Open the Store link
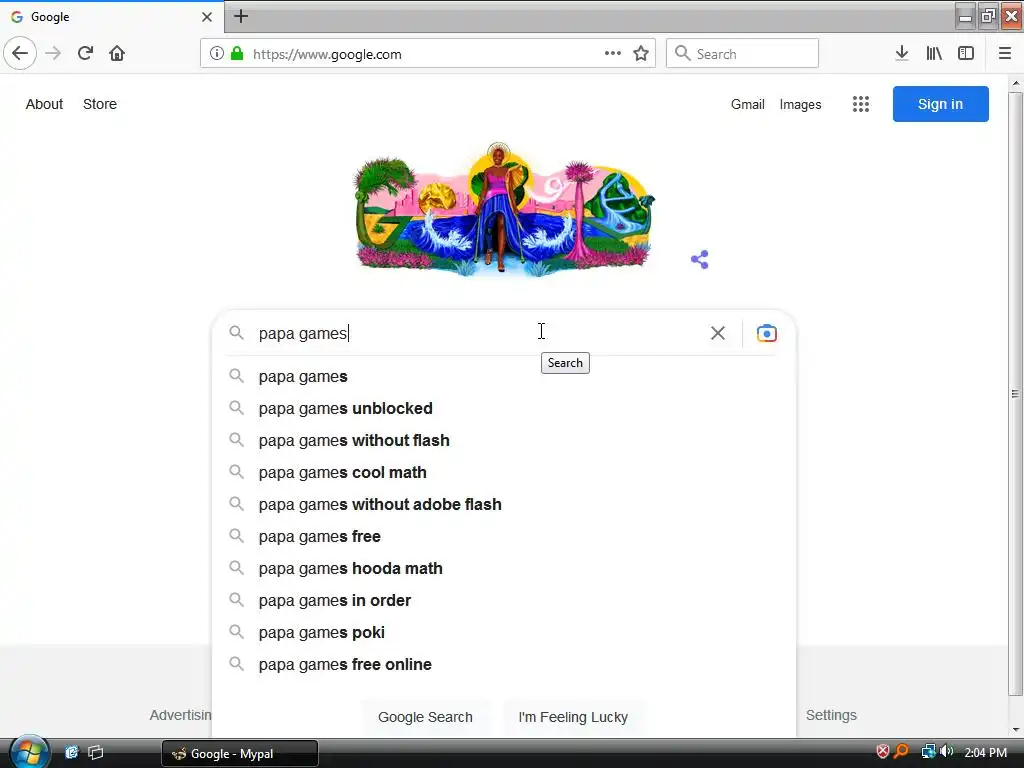This screenshot has height=768, width=1024. [100, 104]
